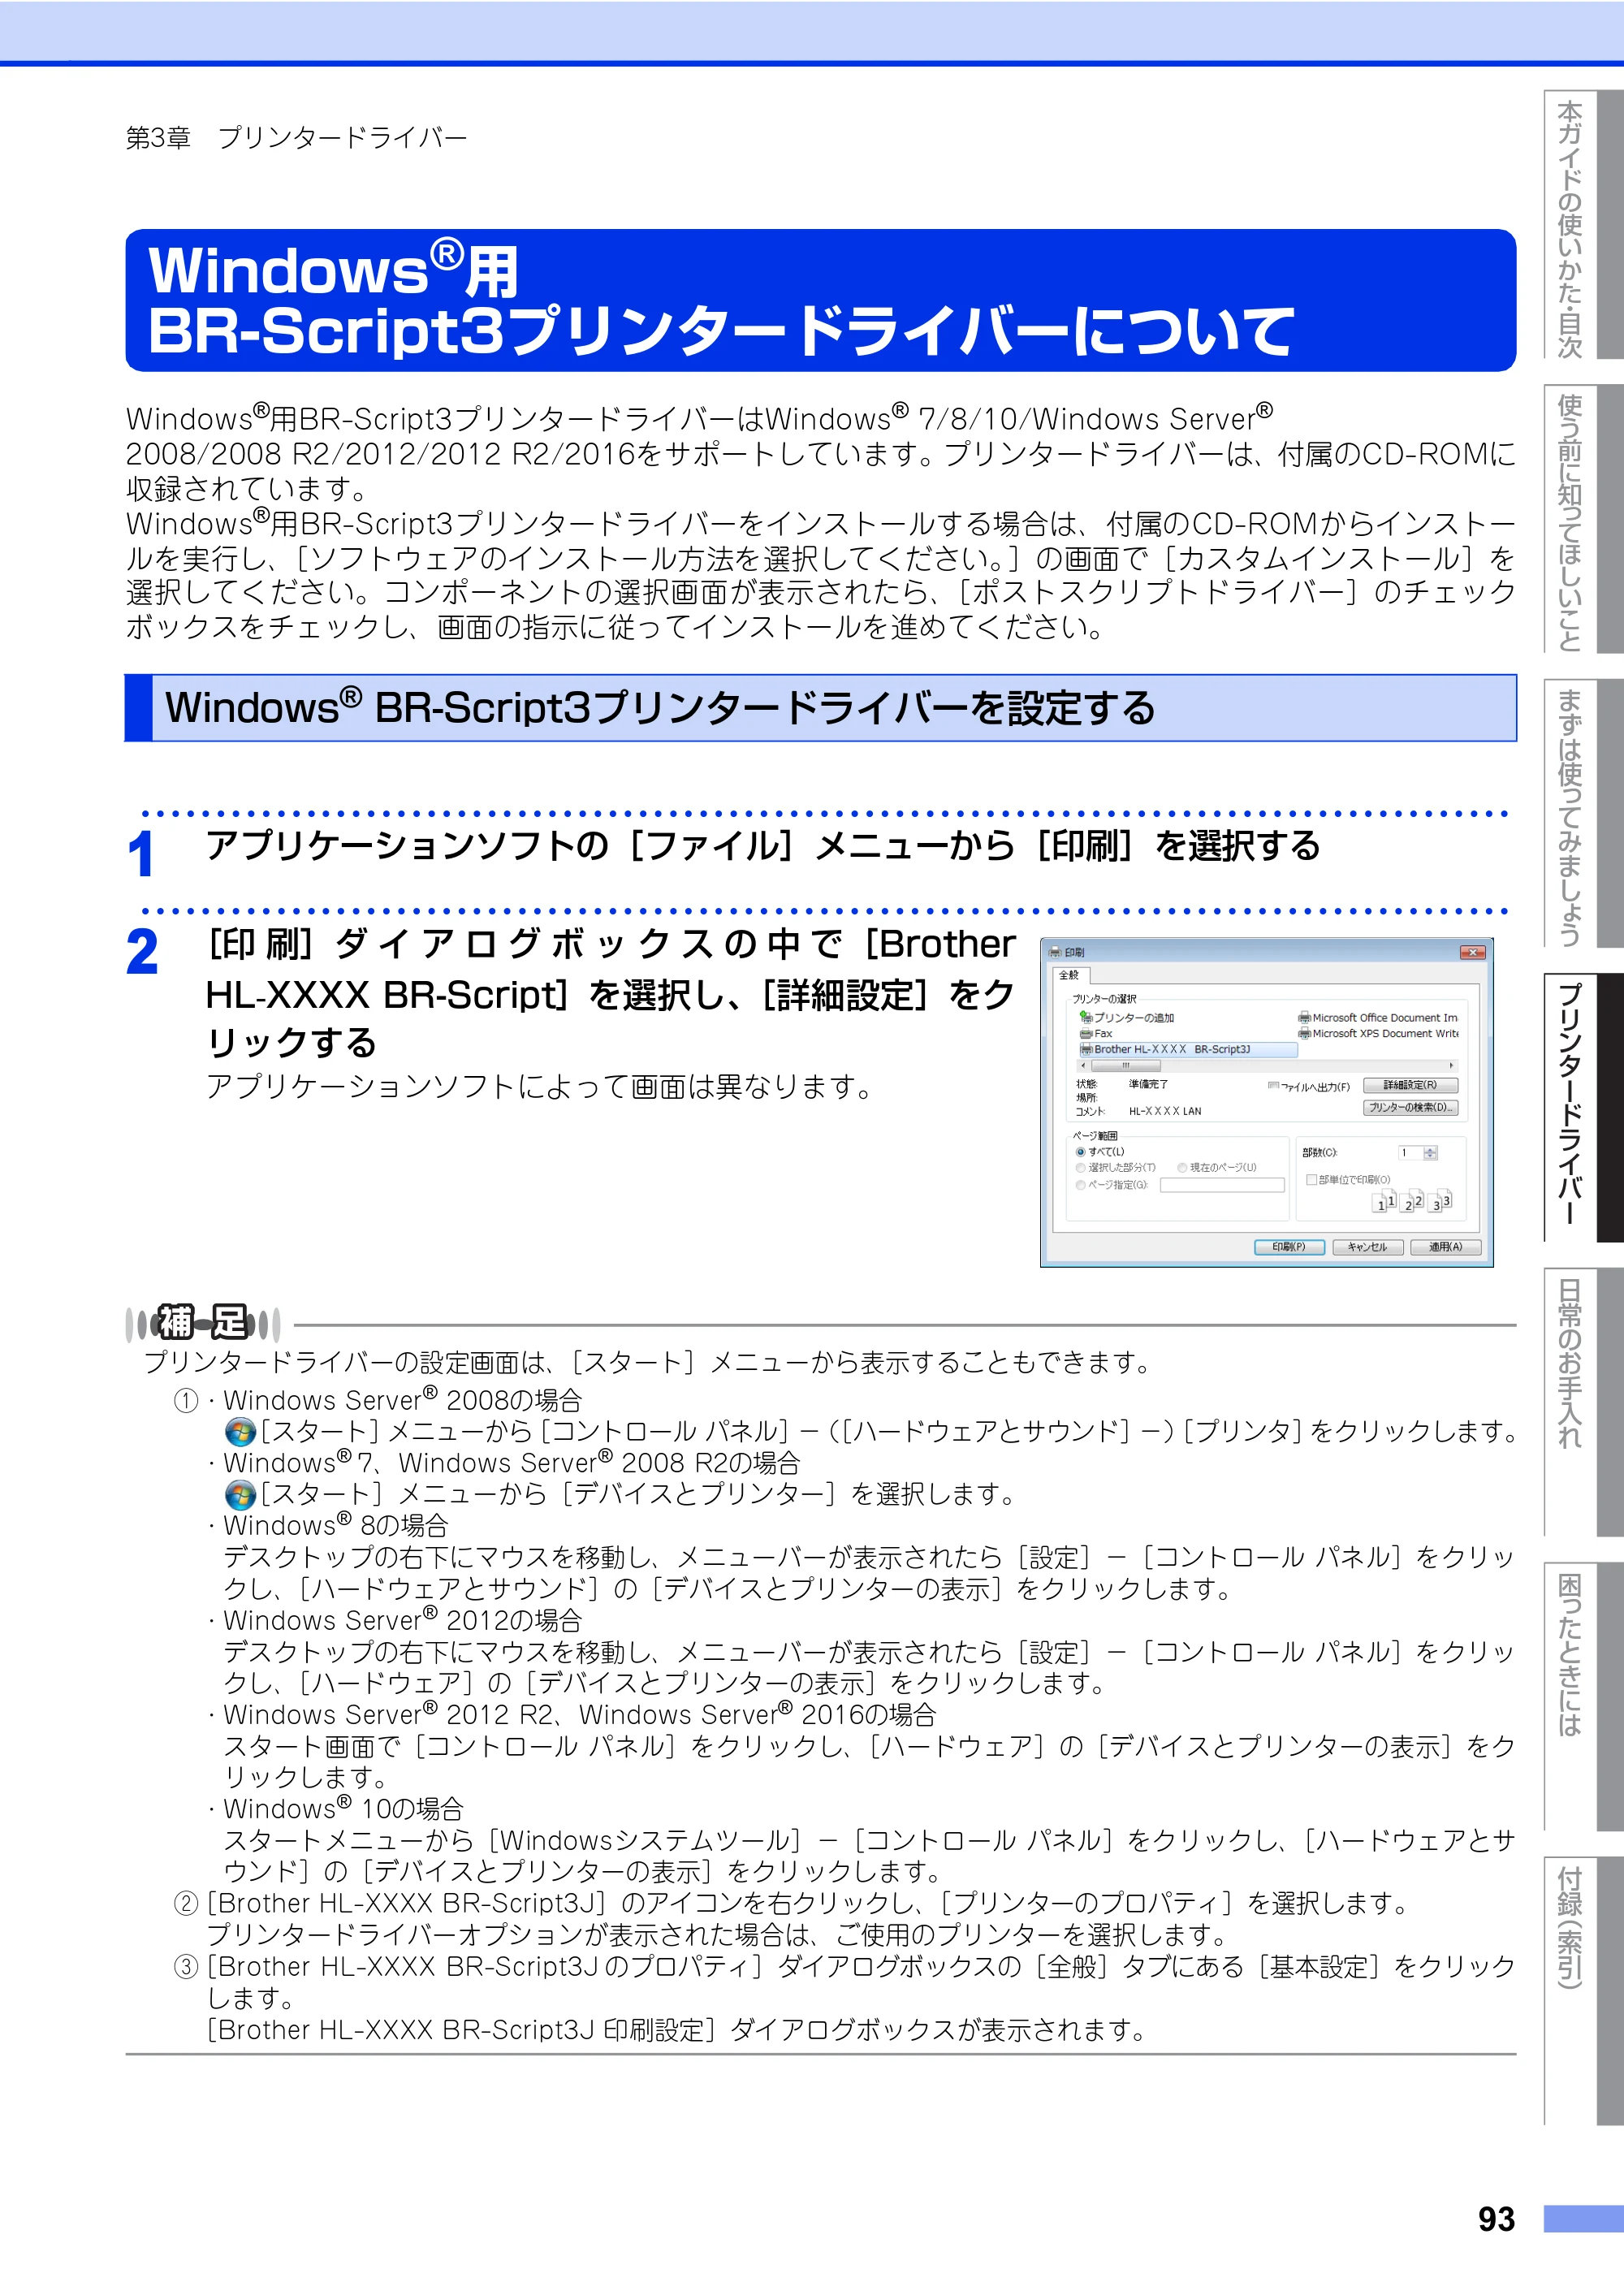This screenshot has height=2295, width=1624.
Task: Select the ページ指定(G) radio button
Action: point(1081,1185)
